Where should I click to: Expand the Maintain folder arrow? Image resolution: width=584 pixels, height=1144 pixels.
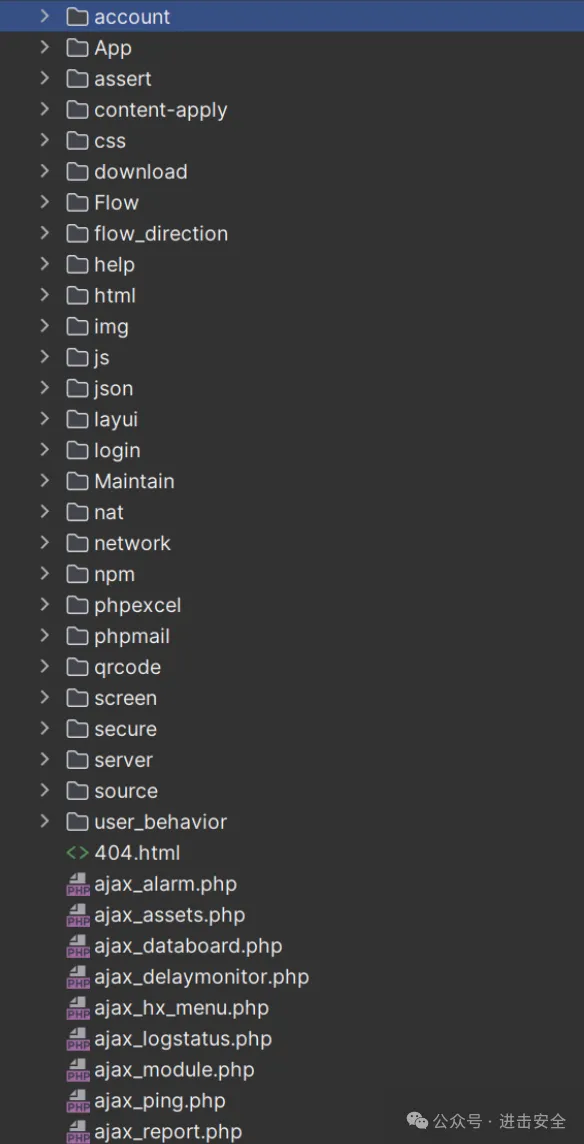pos(45,481)
